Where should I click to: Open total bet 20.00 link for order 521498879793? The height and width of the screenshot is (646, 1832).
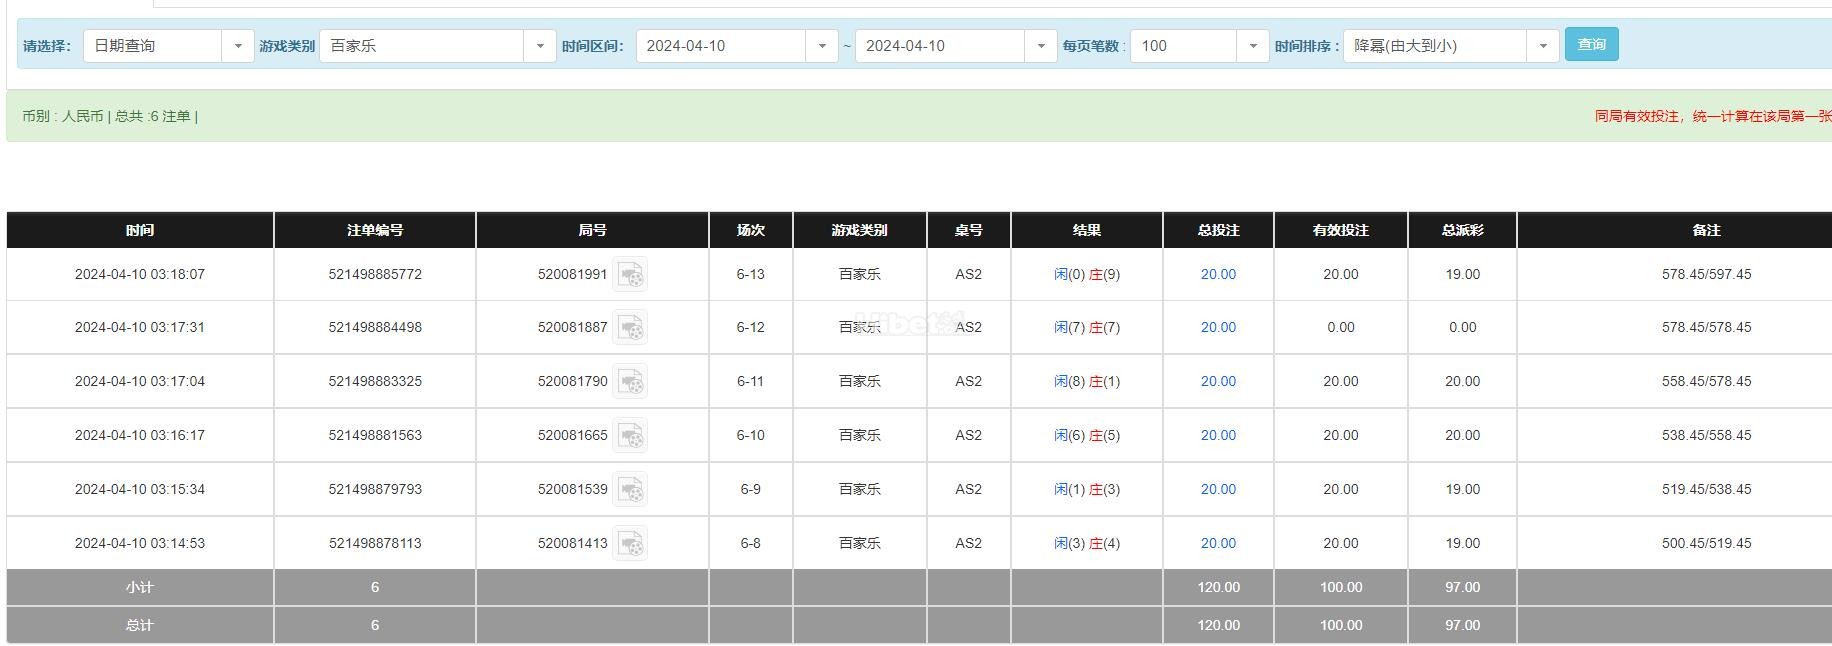click(1218, 489)
